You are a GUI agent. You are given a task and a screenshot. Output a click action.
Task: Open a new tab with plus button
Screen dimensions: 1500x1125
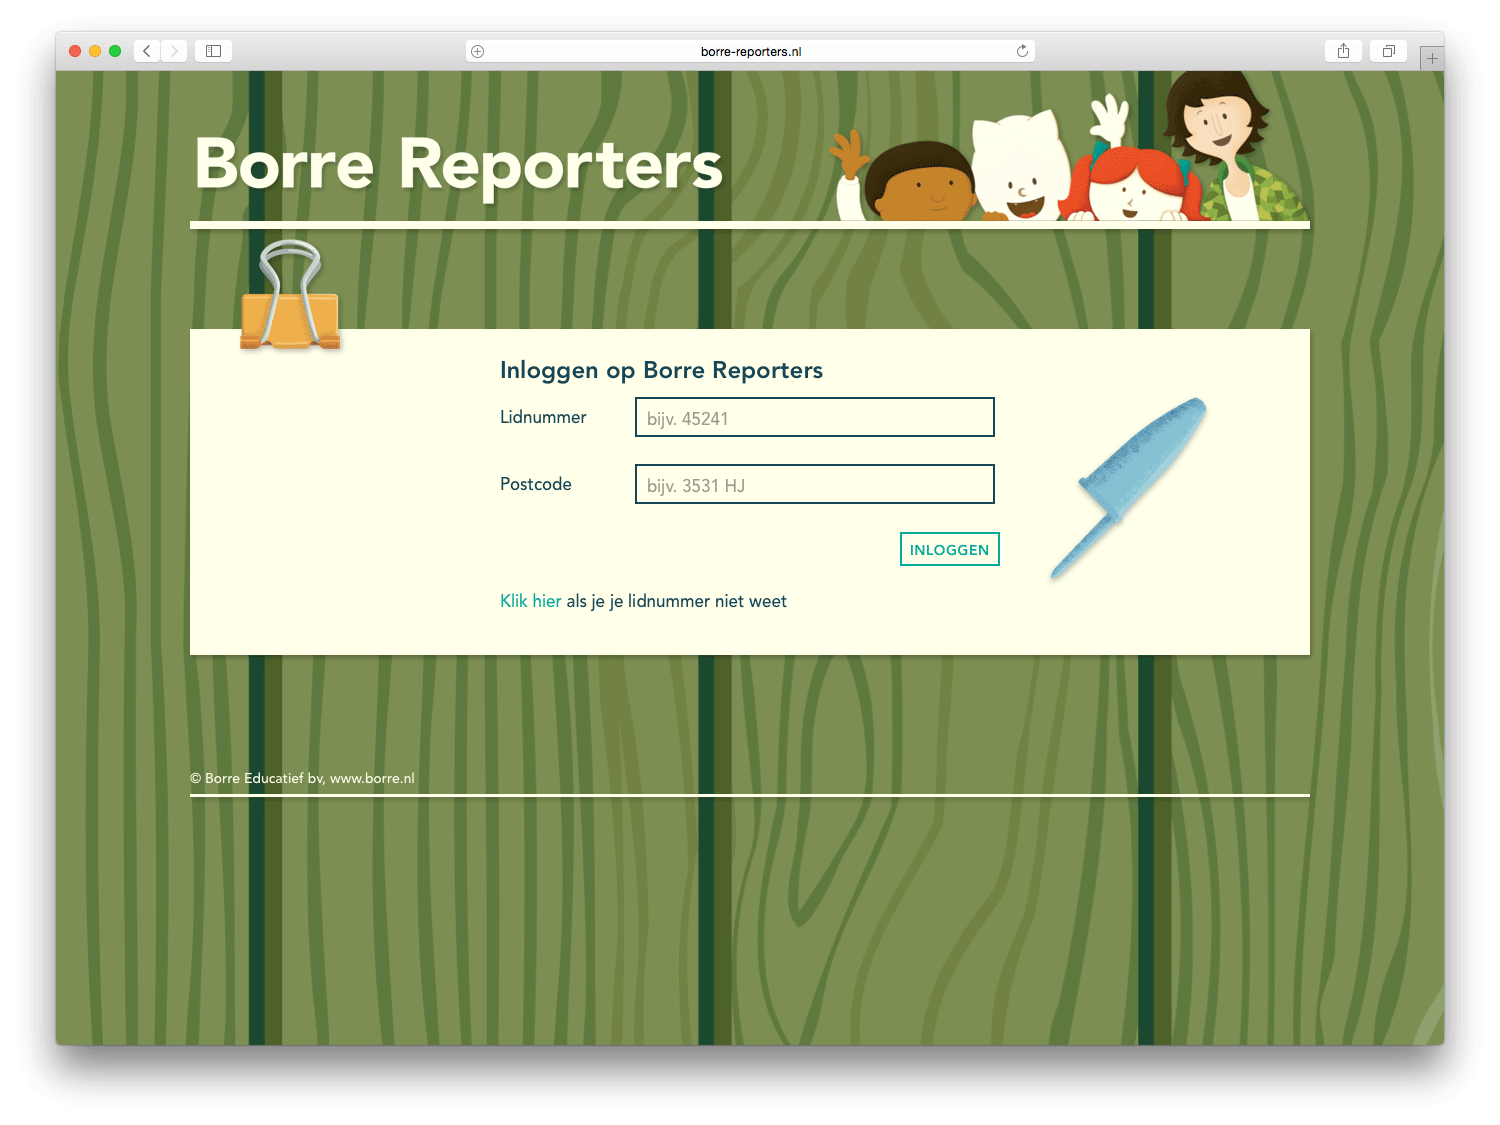tap(1432, 58)
